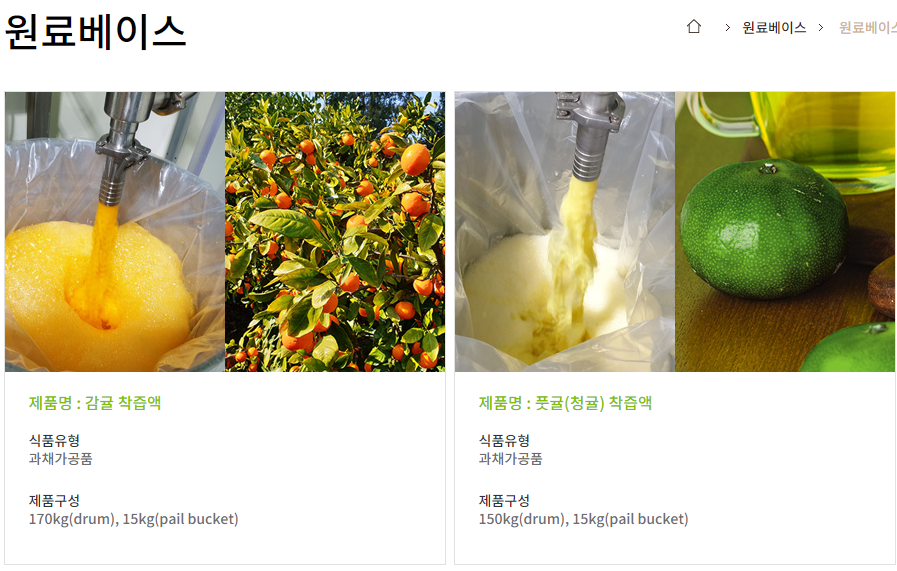Open the tangerine juice pouring photo
The width and height of the screenshot is (897, 571).
tap(115, 232)
